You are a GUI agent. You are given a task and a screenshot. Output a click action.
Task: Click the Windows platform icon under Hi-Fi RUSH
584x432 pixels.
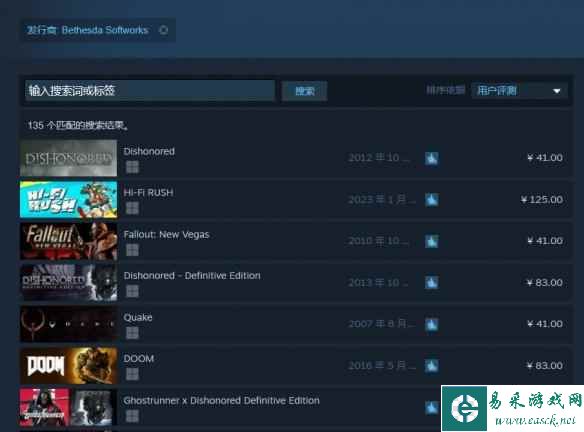point(132,208)
